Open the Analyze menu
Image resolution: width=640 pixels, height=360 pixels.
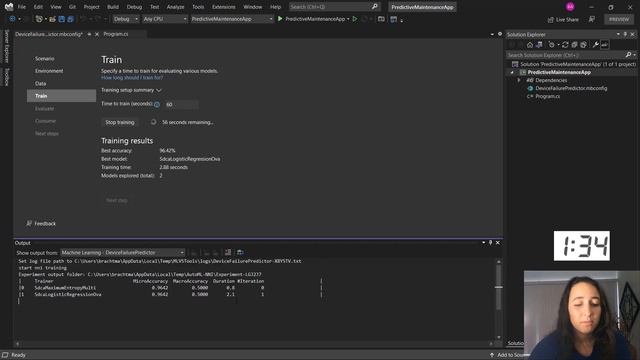tap(175, 7)
